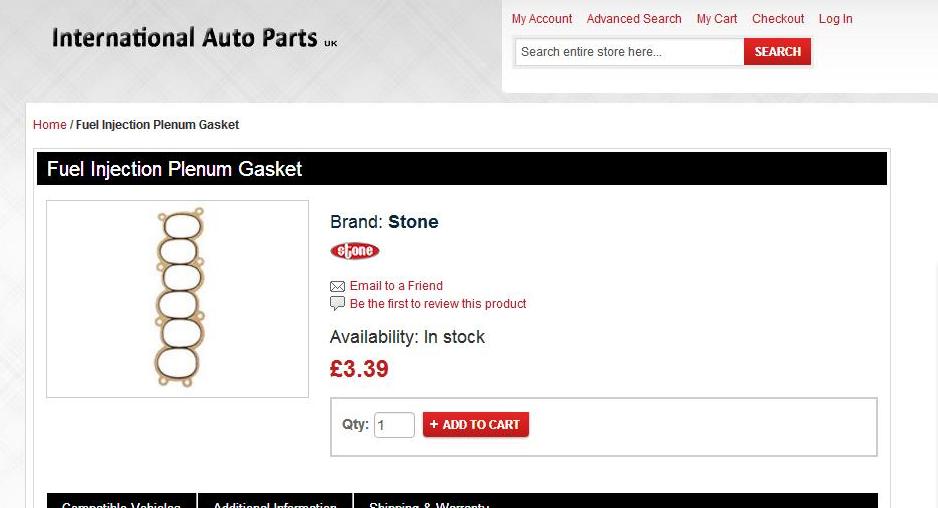
Task: Click the Log In link
Action: 835,19
